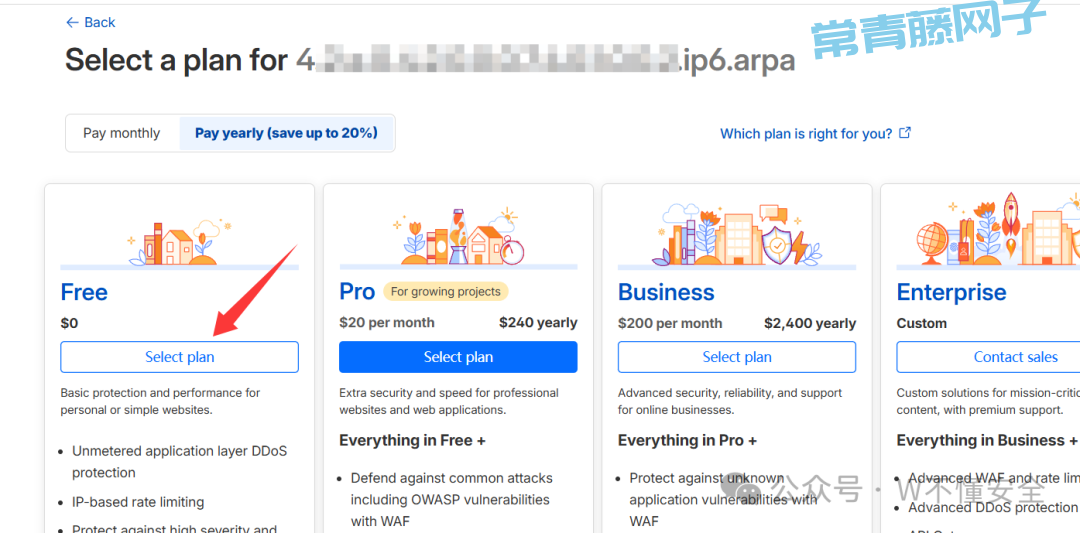Click the Free plan heading
Image resolution: width=1080 pixels, height=533 pixels.
click(x=84, y=292)
